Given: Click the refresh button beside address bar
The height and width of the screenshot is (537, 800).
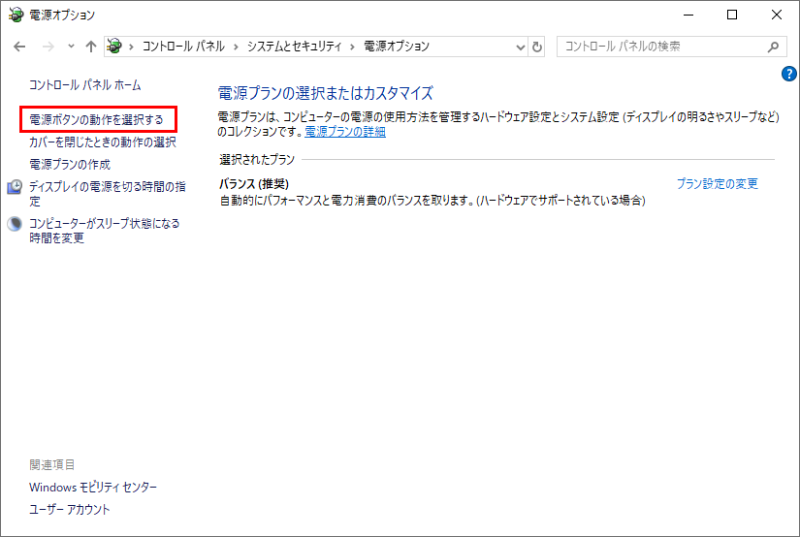Looking at the screenshot, I should 538,47.
